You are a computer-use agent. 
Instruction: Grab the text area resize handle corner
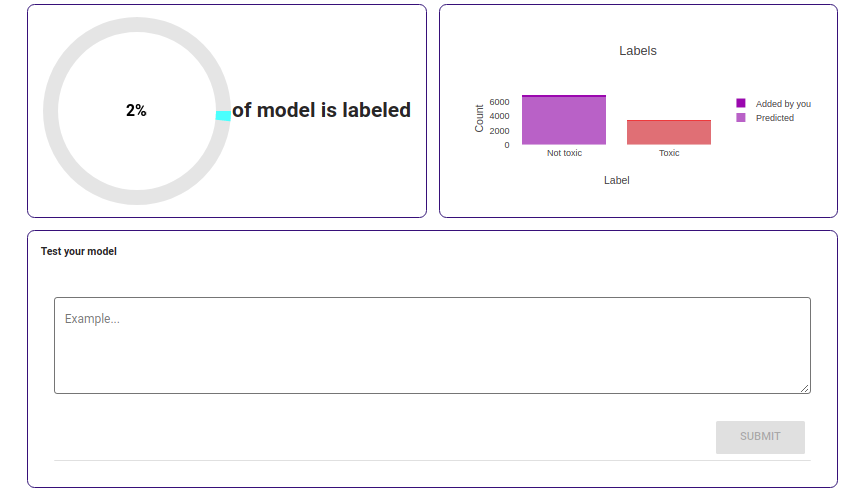(805, 388)
